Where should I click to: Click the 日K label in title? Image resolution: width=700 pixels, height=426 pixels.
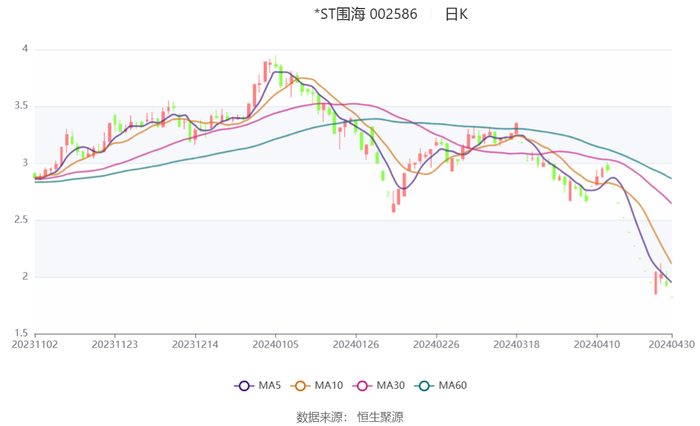[456, 14]
